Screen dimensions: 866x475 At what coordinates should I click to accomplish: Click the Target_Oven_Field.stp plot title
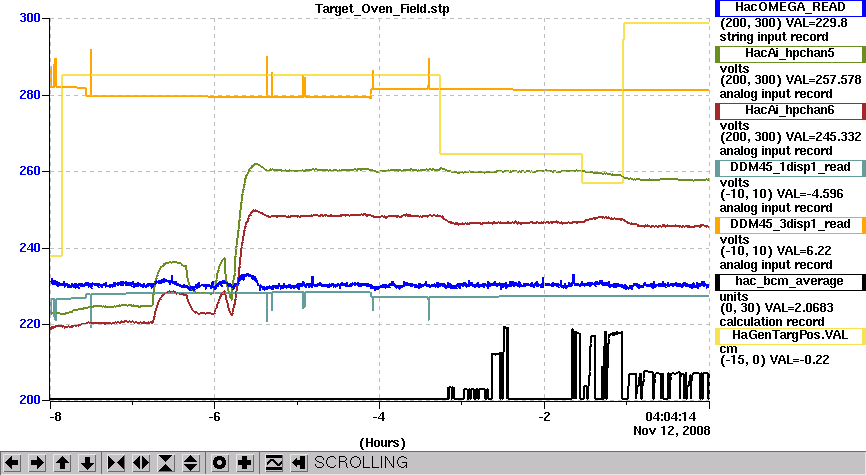pos(382,9)
